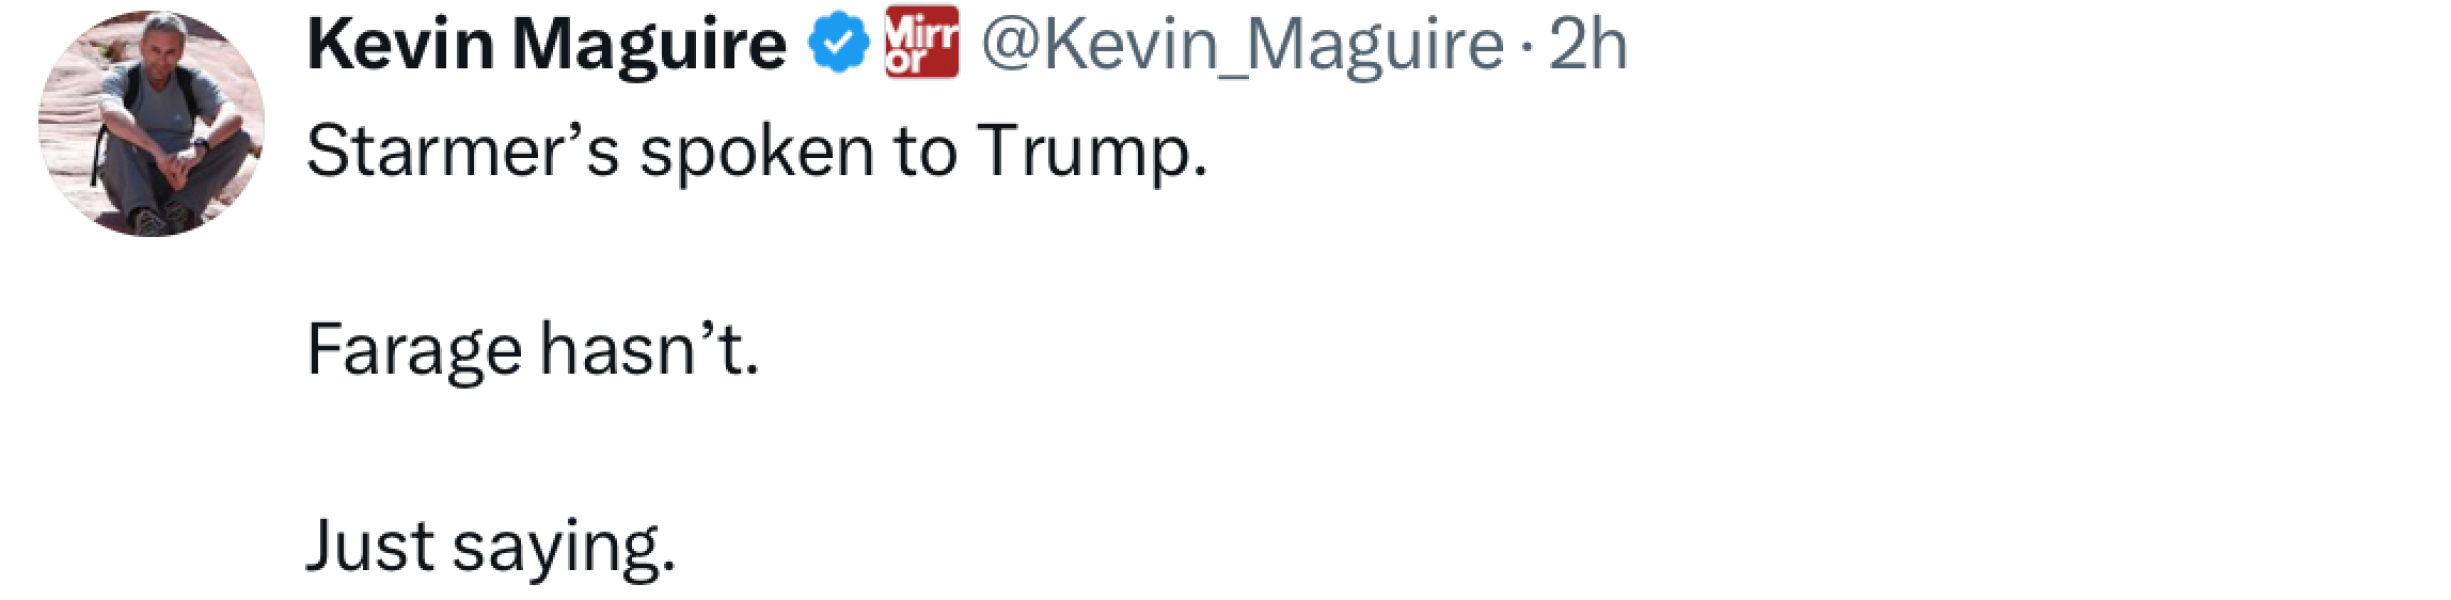Image resolution: width=2451 pixels, height=600 pixels.
Task: Click the word "Just" in the tweet
Action: [x=370, y=546]
